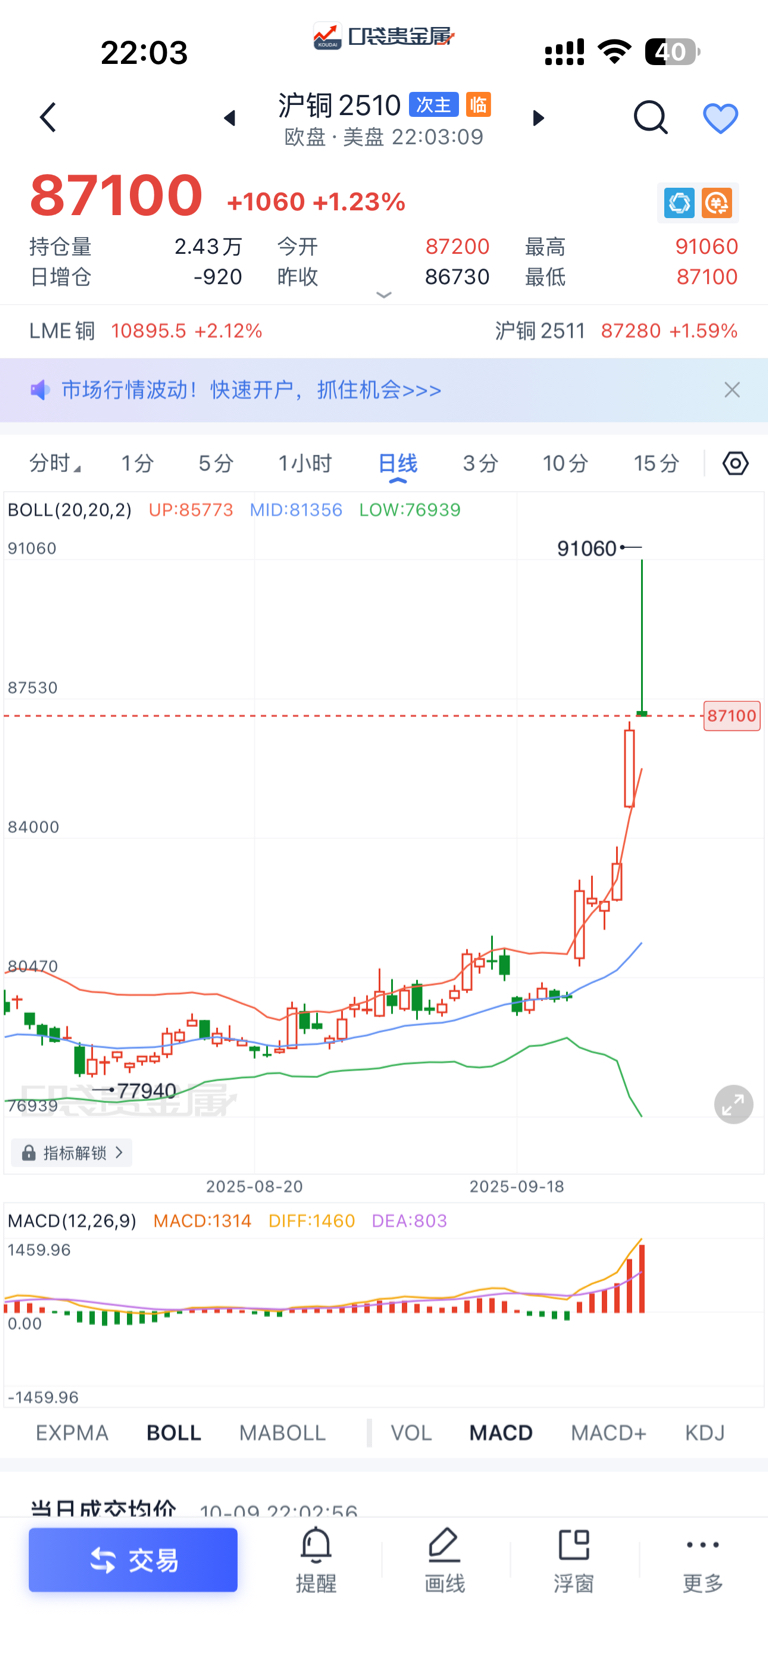Open the 提醒 alert bell
Viewport: 768px width, 1665px height.
pos(316,1560)
